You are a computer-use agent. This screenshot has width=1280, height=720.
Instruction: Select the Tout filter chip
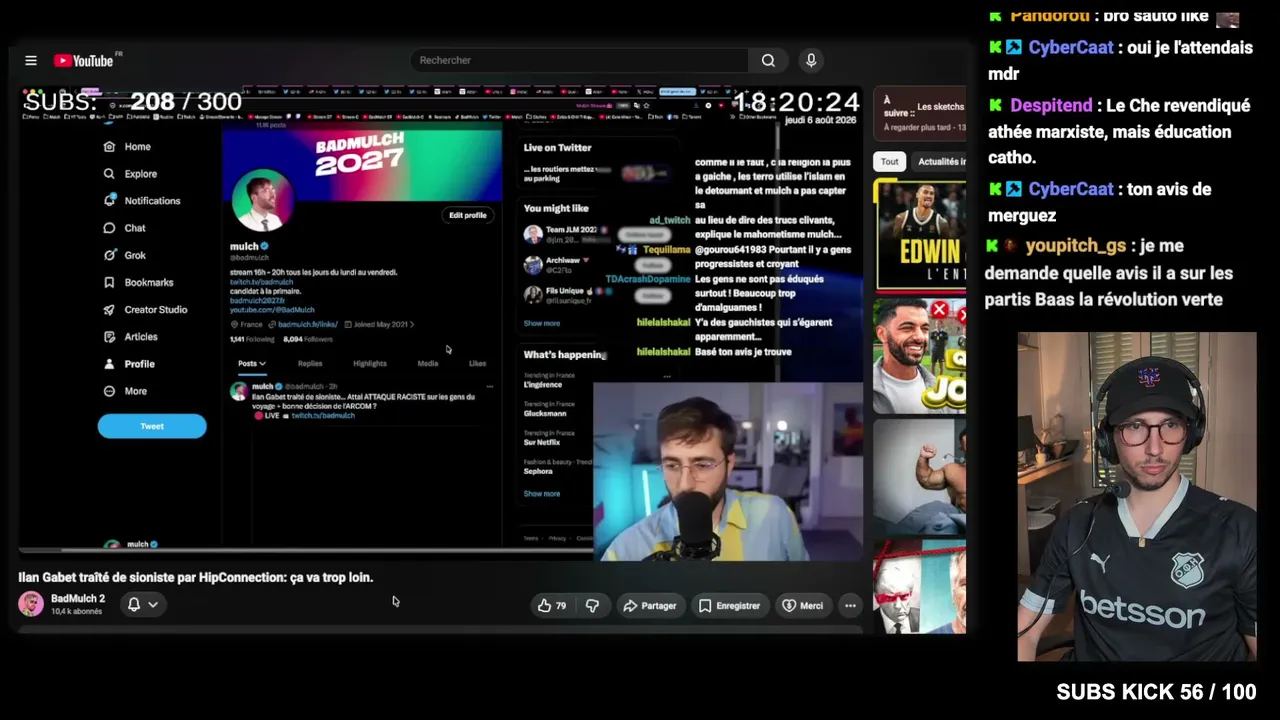(889, 161)
